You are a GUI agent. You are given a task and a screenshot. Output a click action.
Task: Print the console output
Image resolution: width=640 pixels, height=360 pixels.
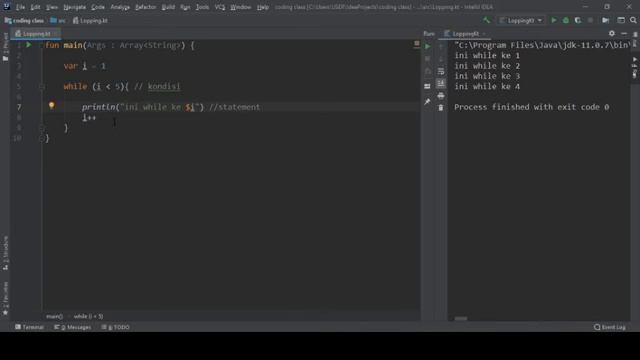[x=441, y=96]
